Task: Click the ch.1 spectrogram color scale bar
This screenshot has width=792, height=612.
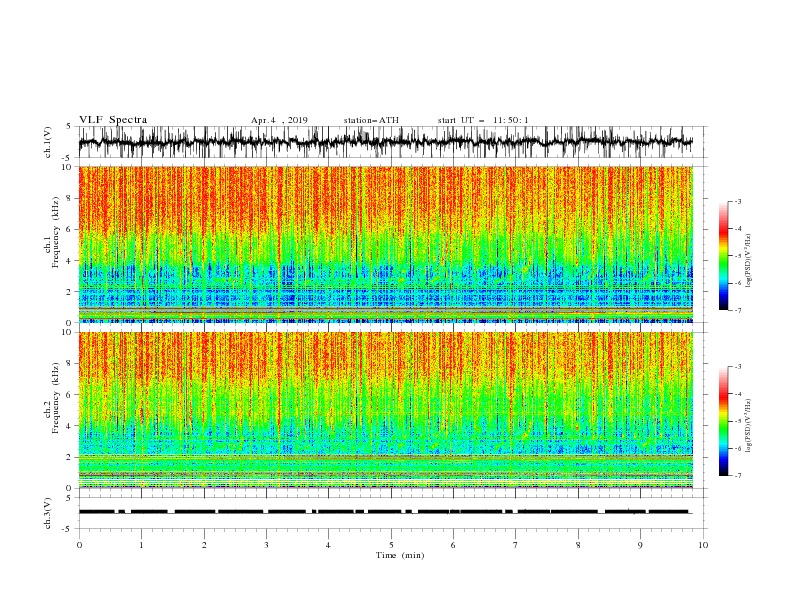Action: click(x=724, y=256)
